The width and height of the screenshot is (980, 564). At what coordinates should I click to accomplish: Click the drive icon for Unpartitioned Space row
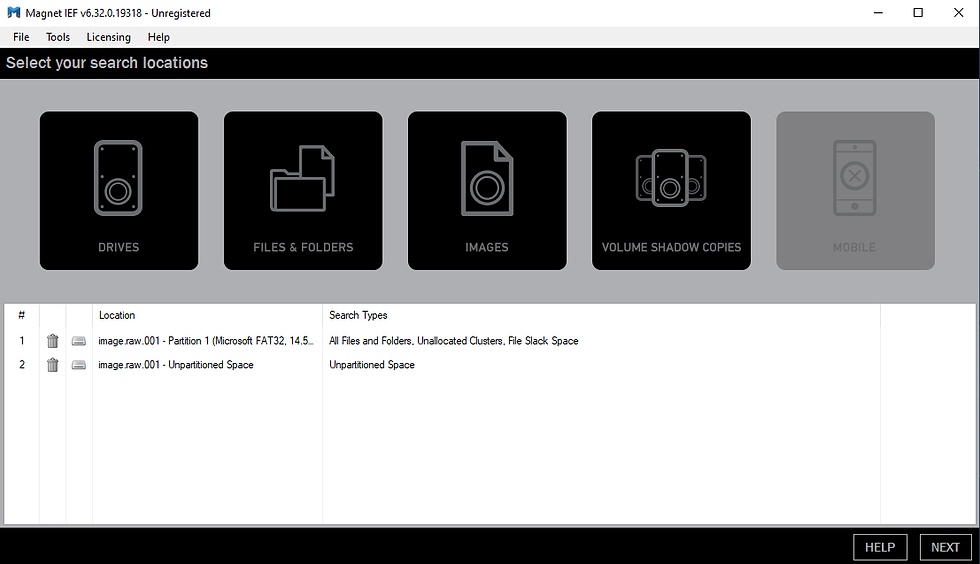coord(79,365)
